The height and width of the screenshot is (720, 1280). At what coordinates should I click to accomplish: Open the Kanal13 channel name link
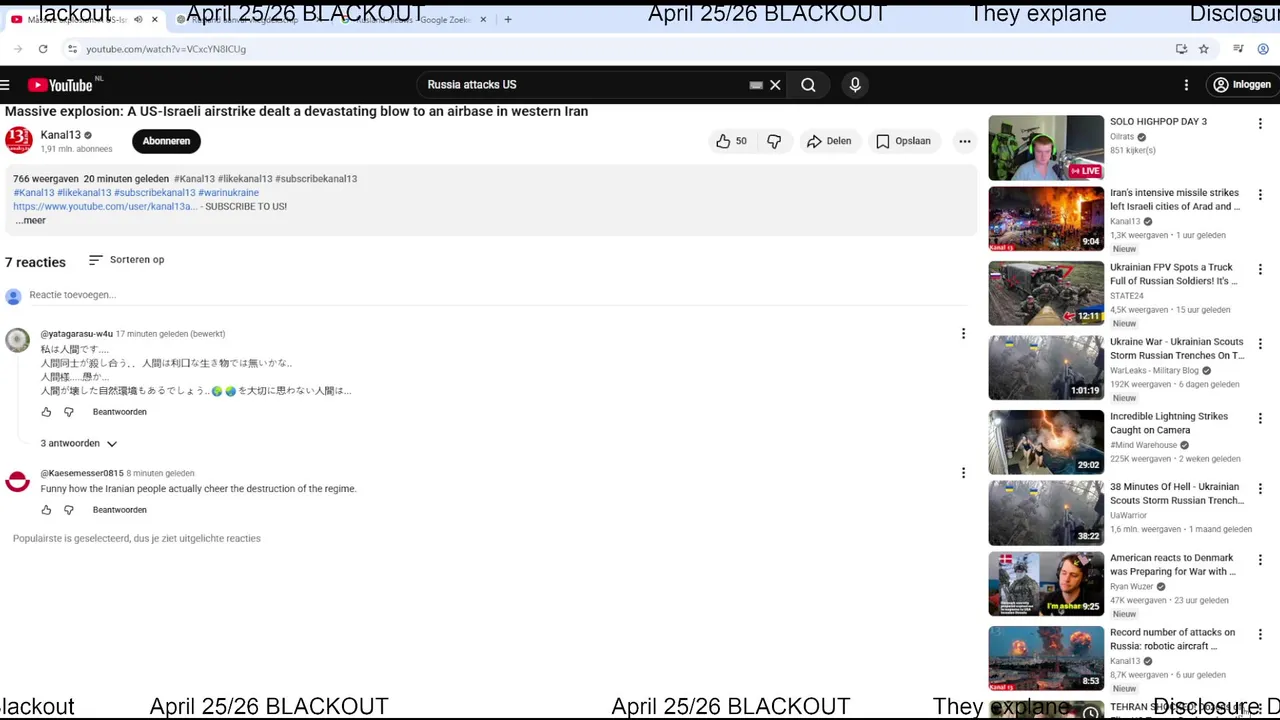coord(60,135)
